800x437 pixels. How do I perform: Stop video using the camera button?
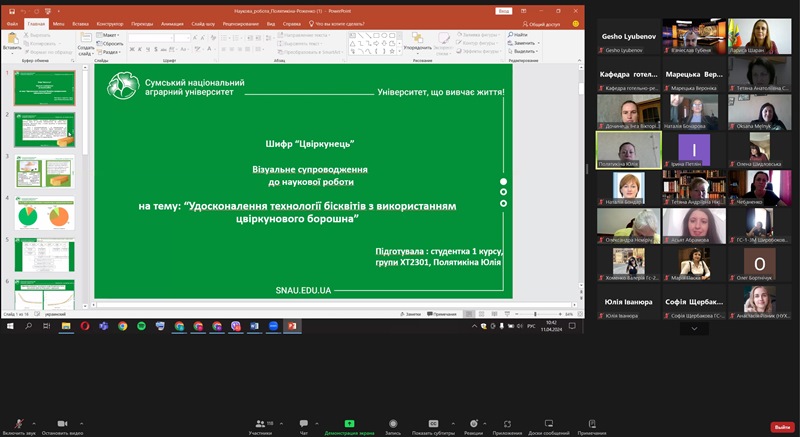click(x=61, y=424)
